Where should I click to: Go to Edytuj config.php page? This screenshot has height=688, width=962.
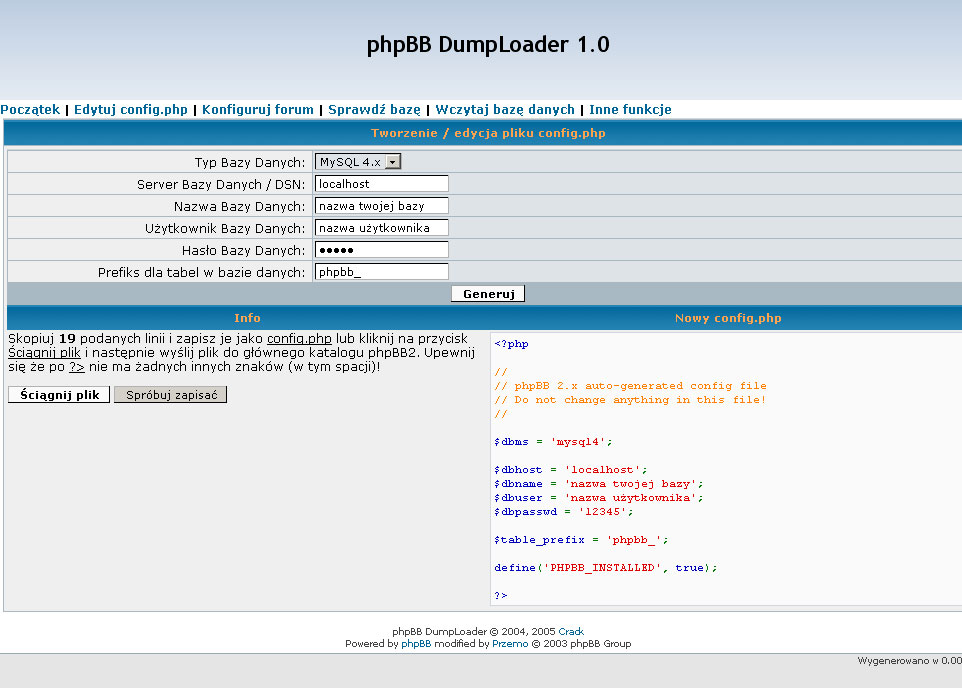coord(131,110)
